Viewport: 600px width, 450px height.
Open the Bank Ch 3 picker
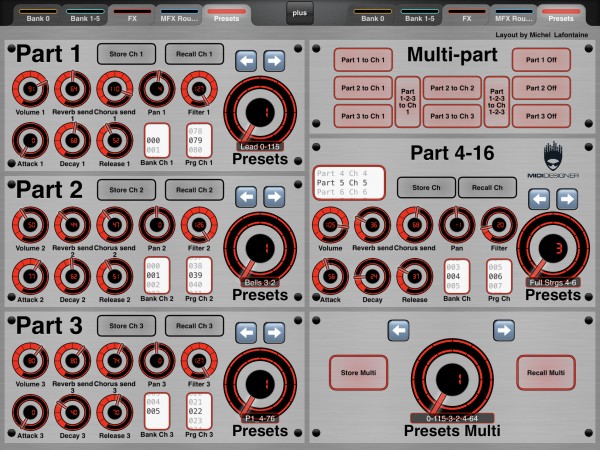[x=157, y=411]
